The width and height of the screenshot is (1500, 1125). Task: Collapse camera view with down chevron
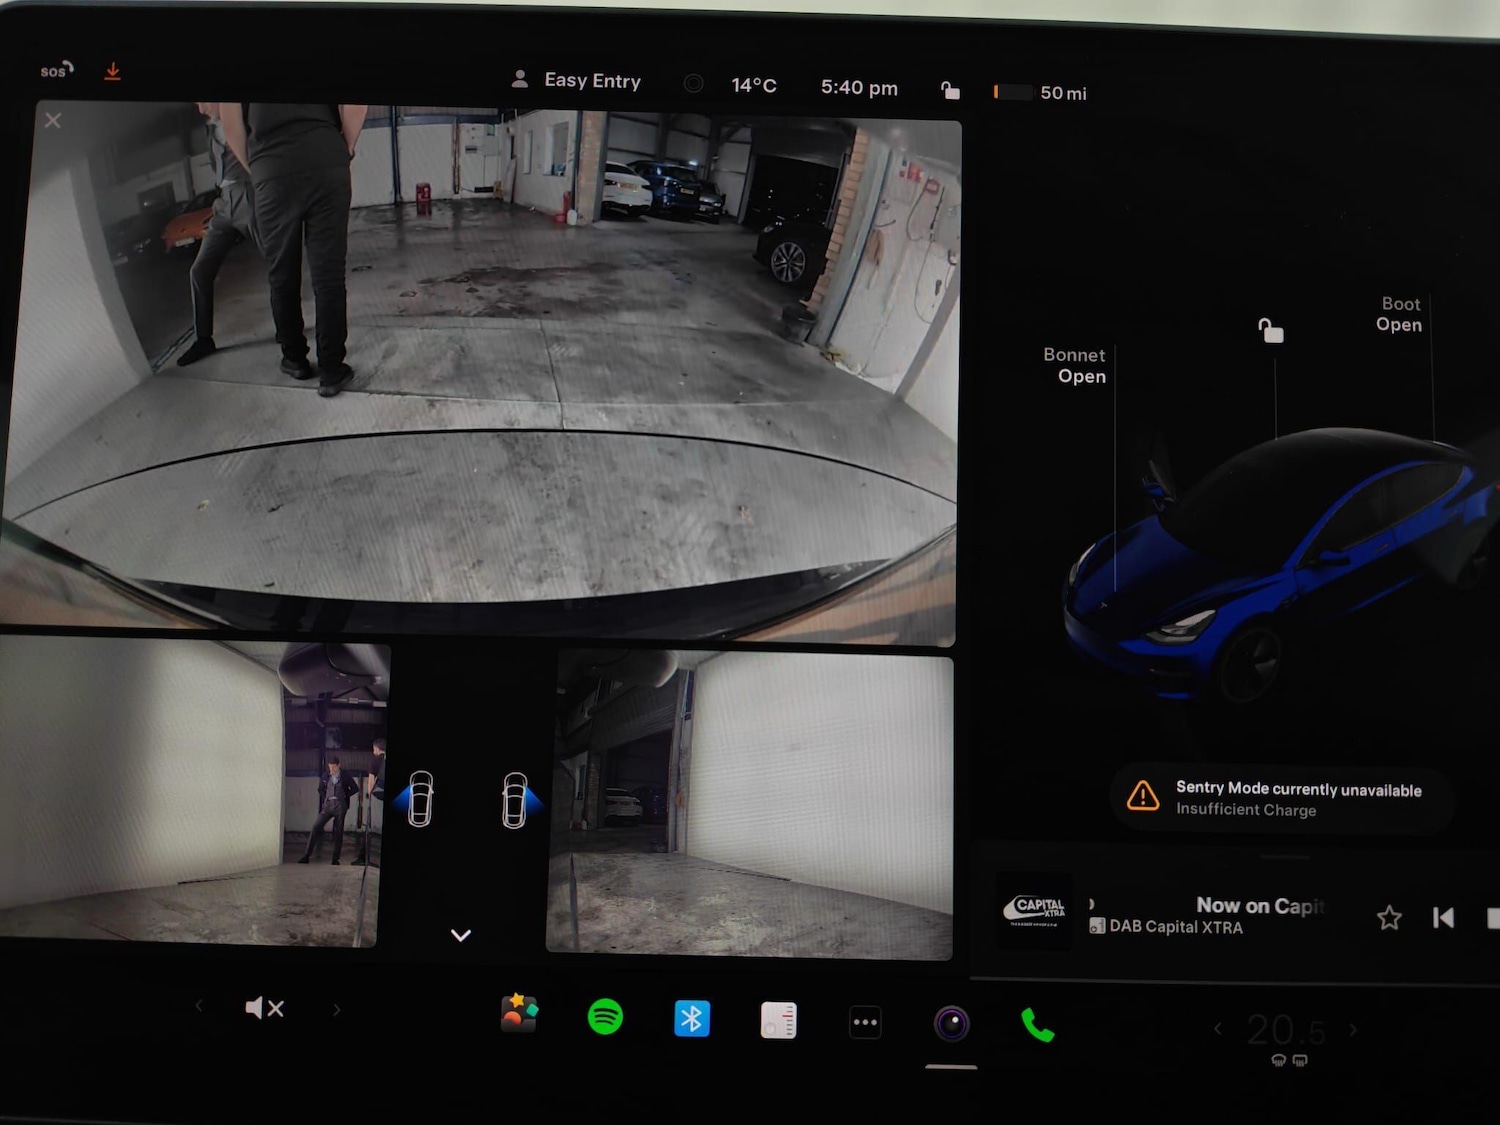tap(460, 935)
